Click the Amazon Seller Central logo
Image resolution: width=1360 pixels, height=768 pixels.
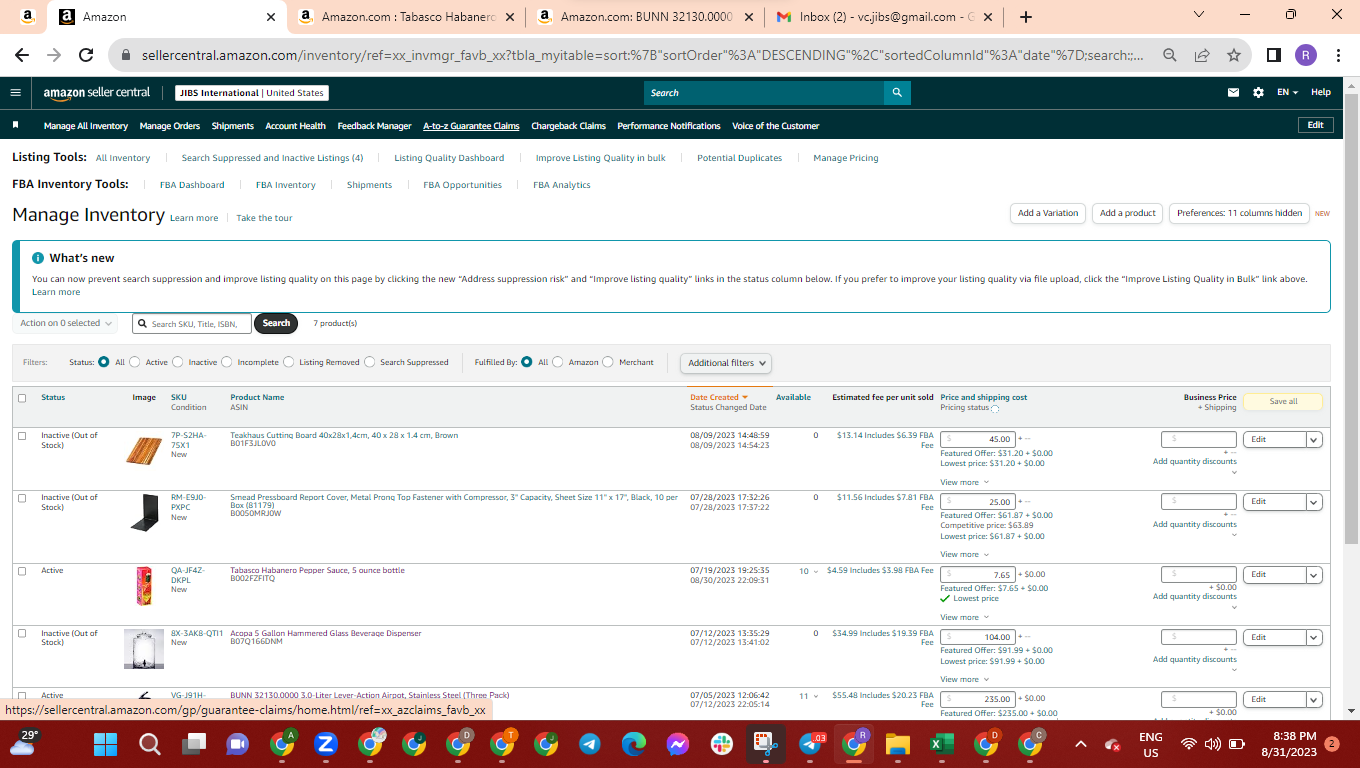point(96,93)
